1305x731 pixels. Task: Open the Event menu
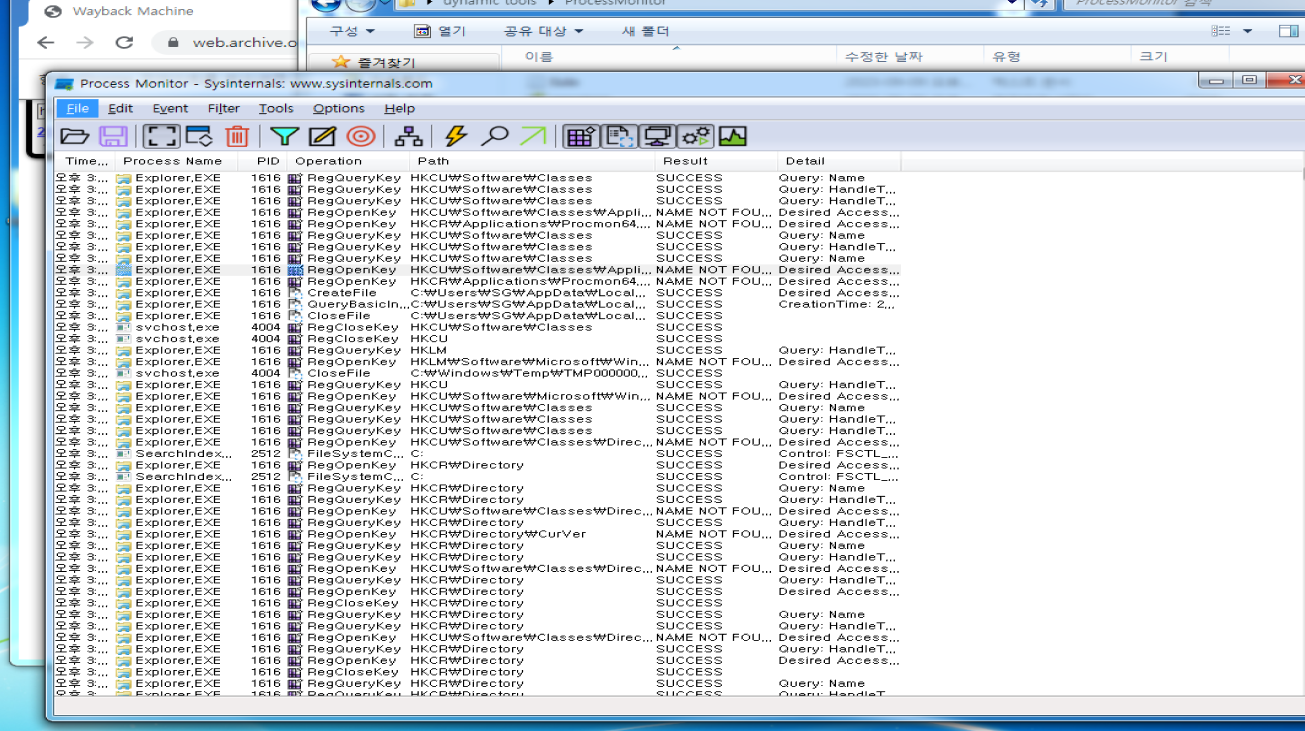coord(170,108)
